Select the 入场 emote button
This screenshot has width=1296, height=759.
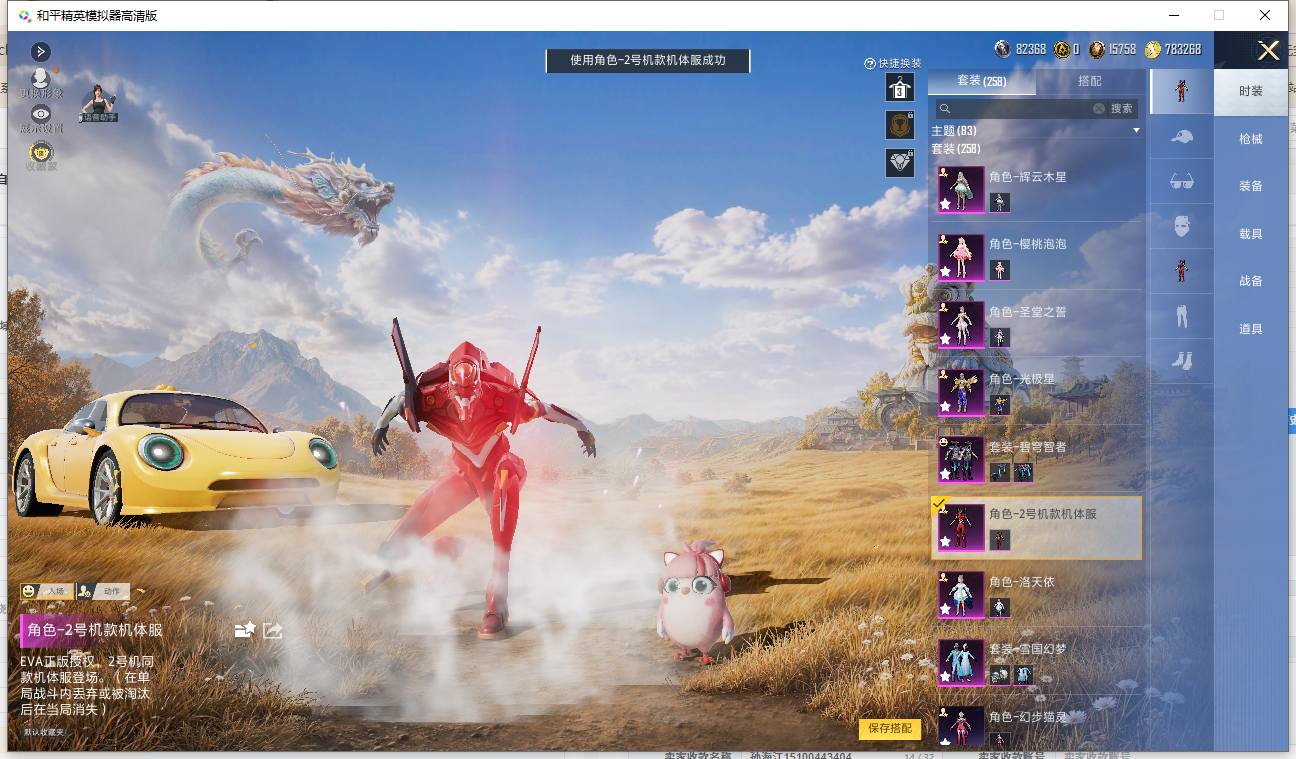click(47, 591)
